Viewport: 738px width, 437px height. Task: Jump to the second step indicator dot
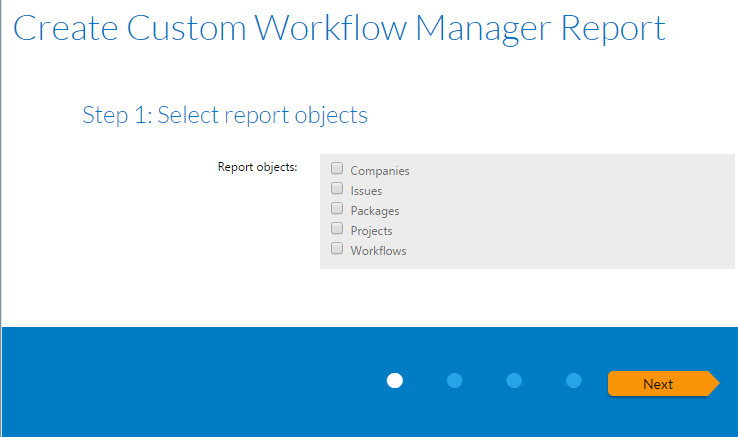[455, 380]
